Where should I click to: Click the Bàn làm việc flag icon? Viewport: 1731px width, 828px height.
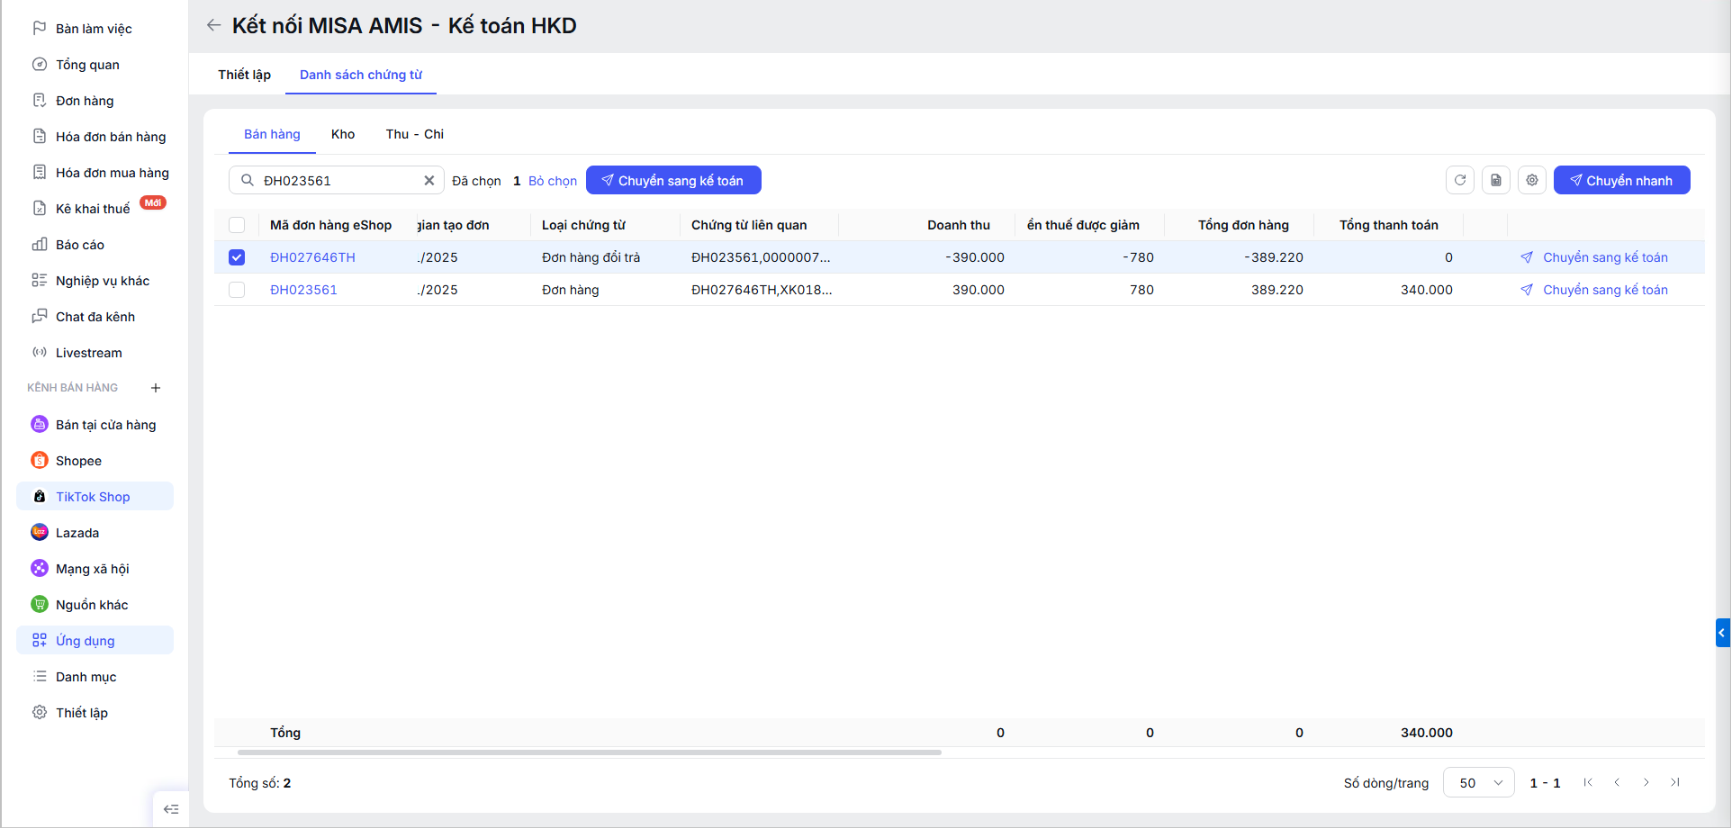[39, 28]
